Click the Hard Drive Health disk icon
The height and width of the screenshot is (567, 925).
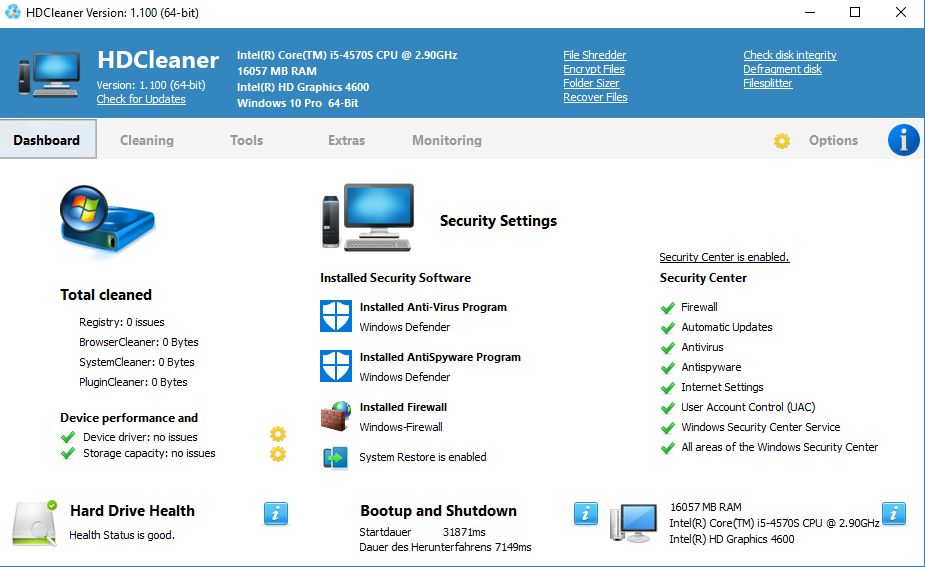point(35,523)
